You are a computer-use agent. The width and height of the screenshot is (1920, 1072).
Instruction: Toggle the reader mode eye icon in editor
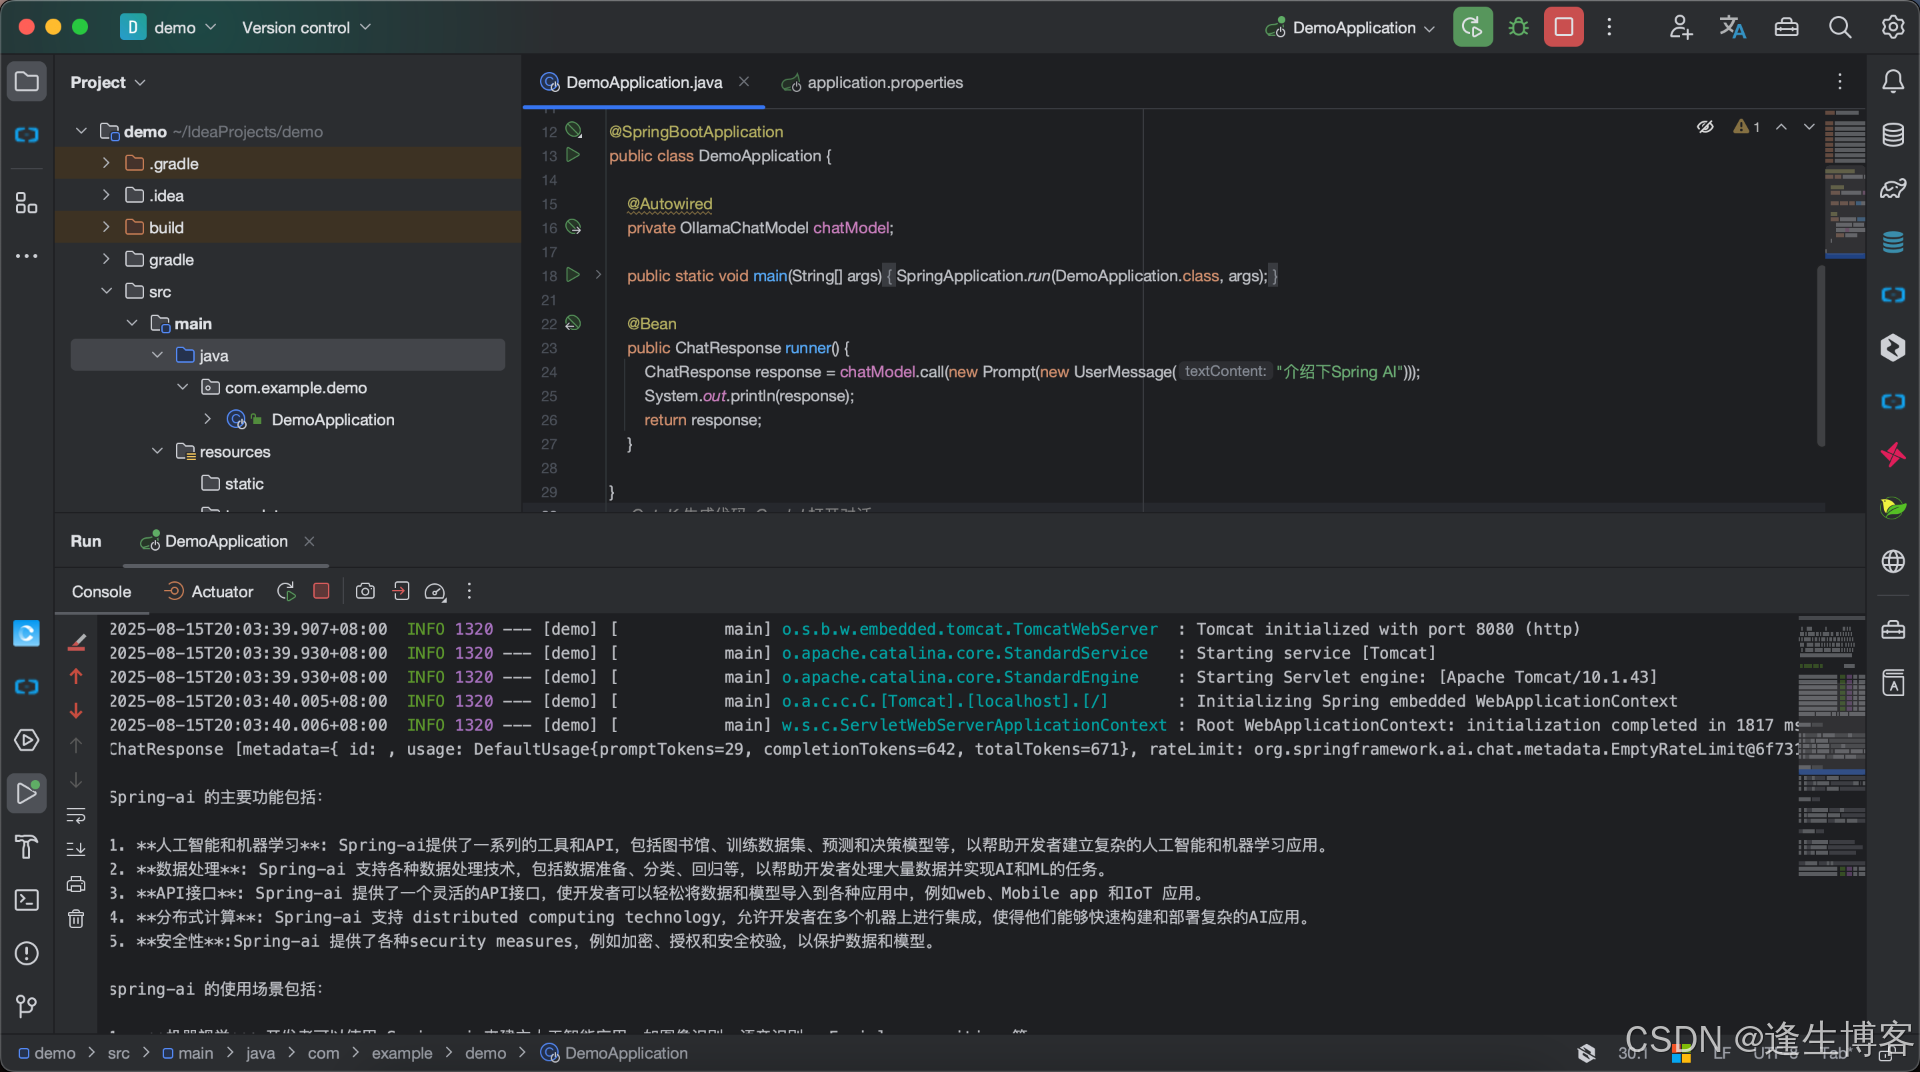pyautogui.click(x=1705, y=127)
